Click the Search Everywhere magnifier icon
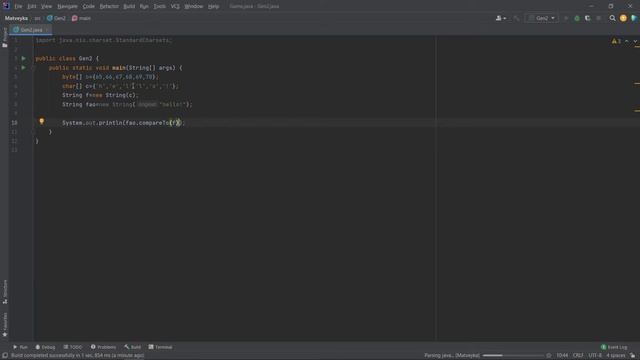This screenshot has width=640, height=360. point(612,18)
